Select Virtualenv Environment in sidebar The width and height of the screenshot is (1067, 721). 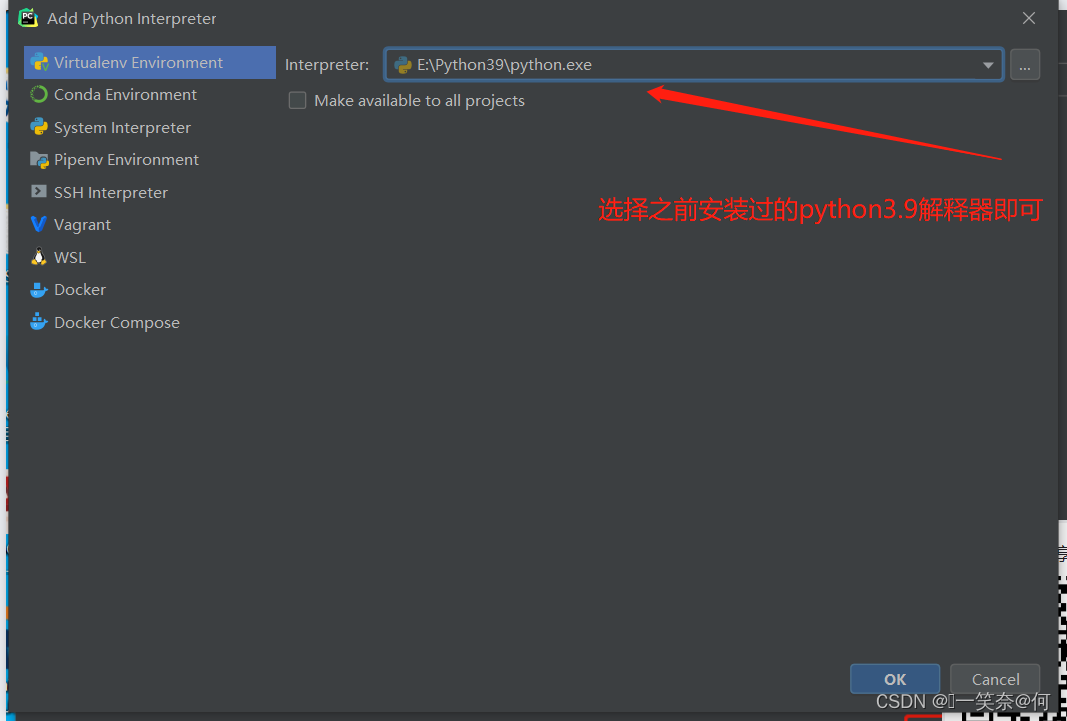(150, 63)
